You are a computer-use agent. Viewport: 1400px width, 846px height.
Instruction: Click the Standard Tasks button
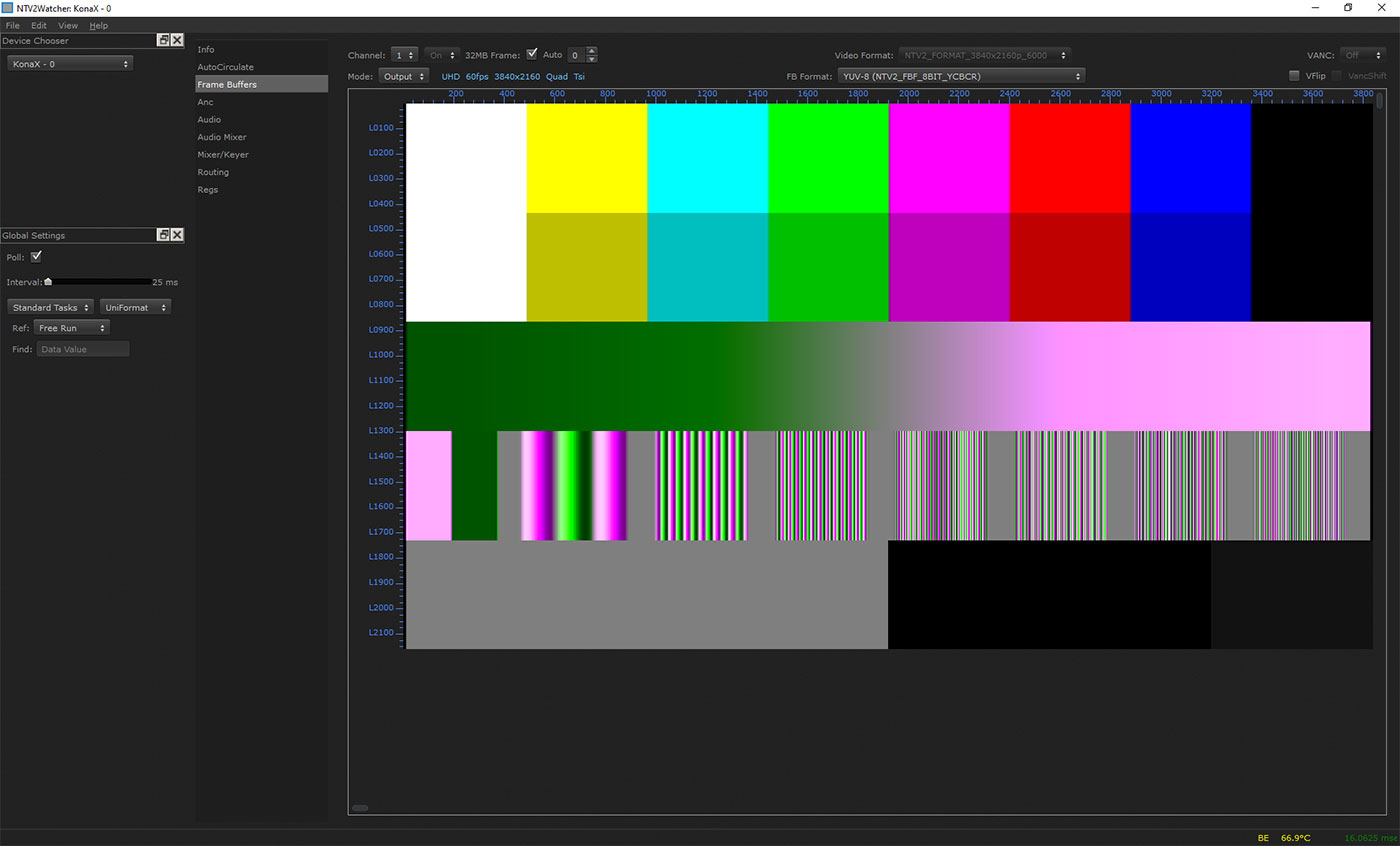click(50, 307)
